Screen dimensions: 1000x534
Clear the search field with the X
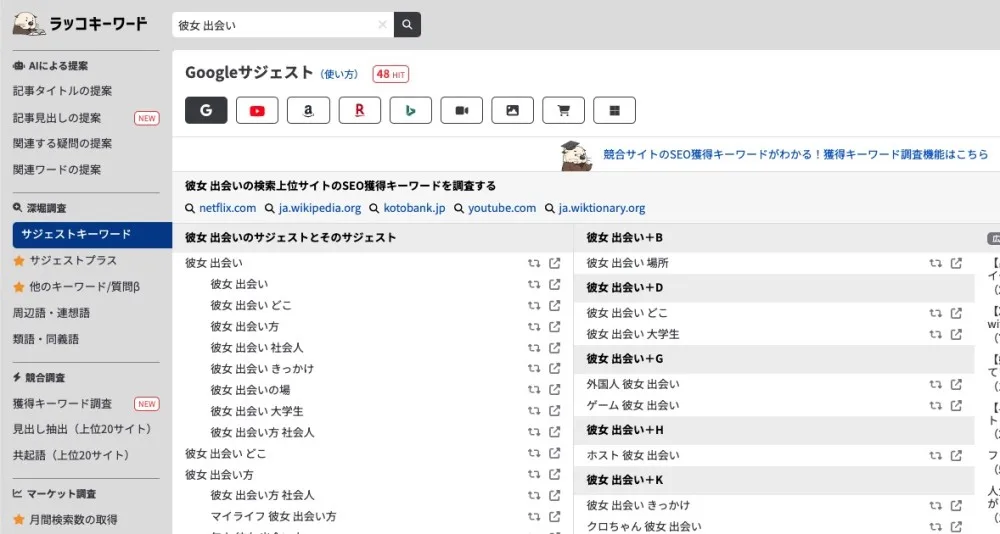click(382, 25)
